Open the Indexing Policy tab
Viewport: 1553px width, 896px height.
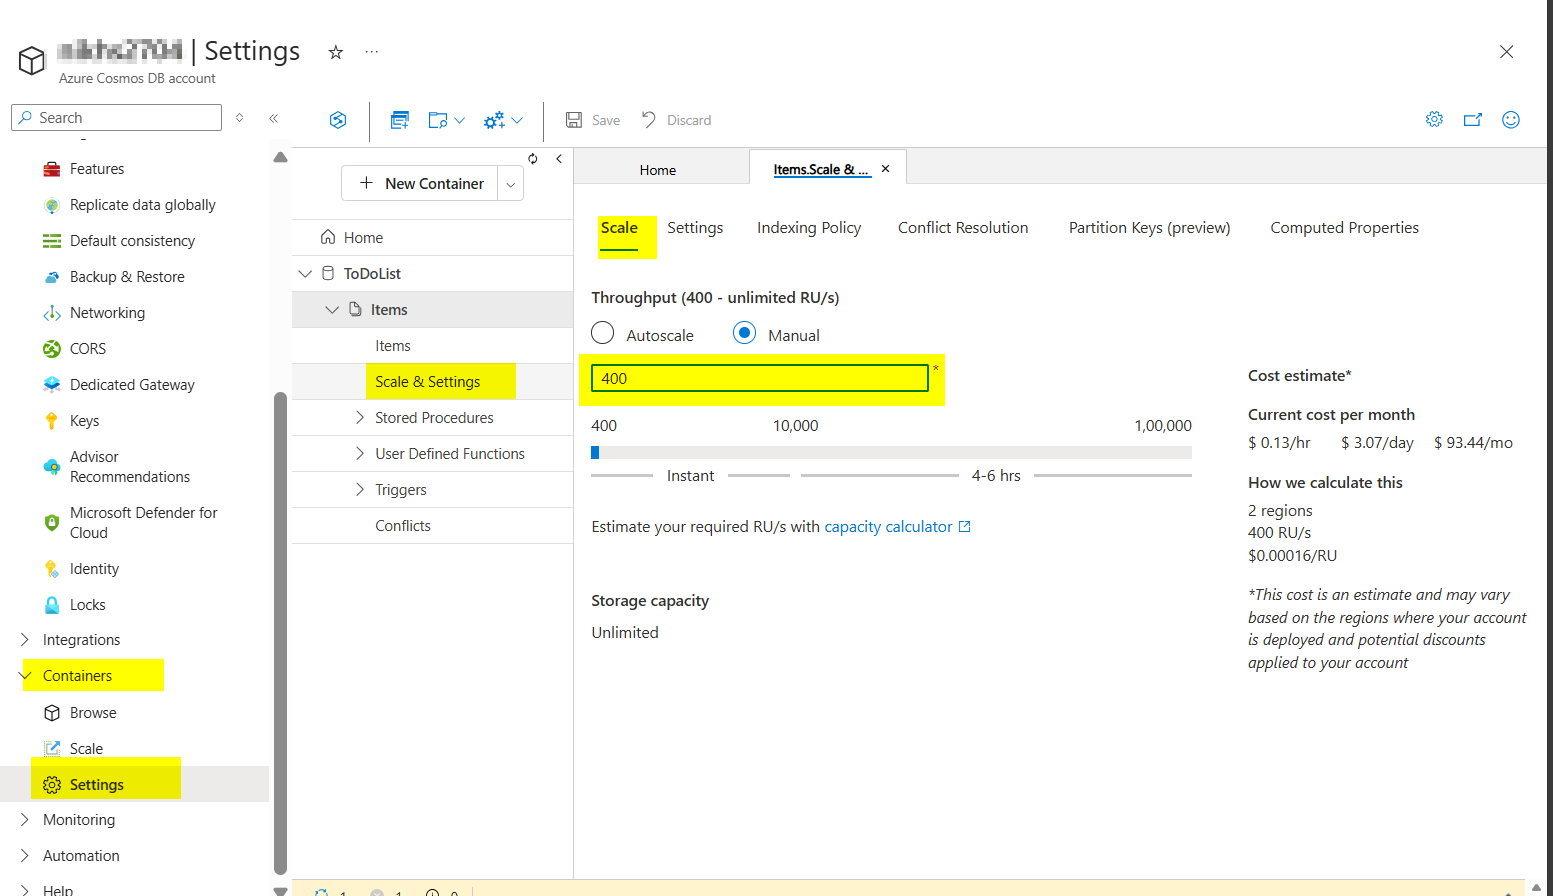point(809,228)
